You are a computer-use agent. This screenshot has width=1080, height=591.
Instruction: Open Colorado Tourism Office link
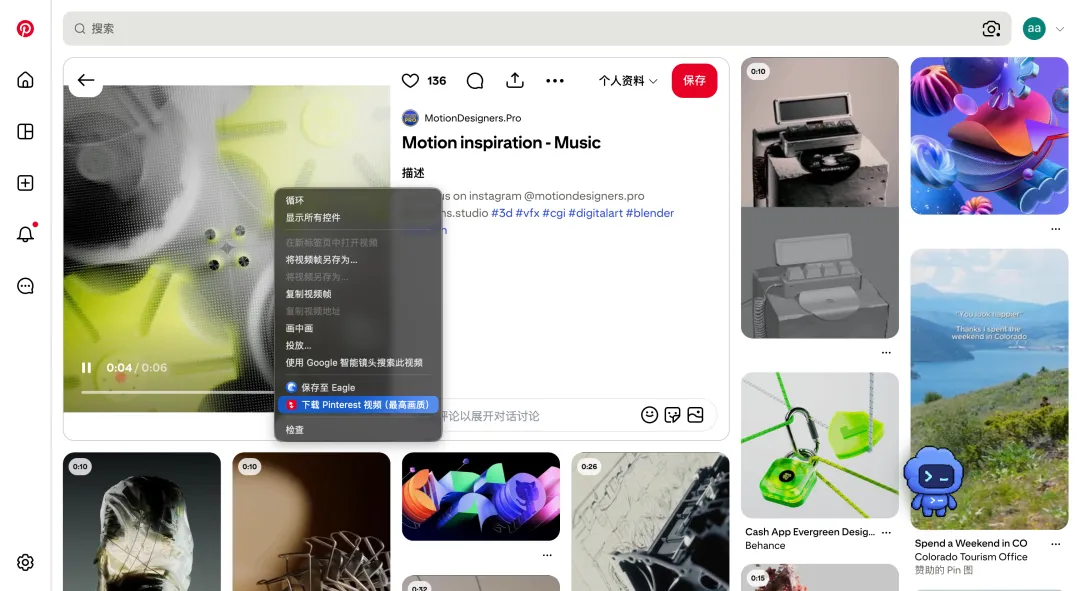click(x=970, y=557)
